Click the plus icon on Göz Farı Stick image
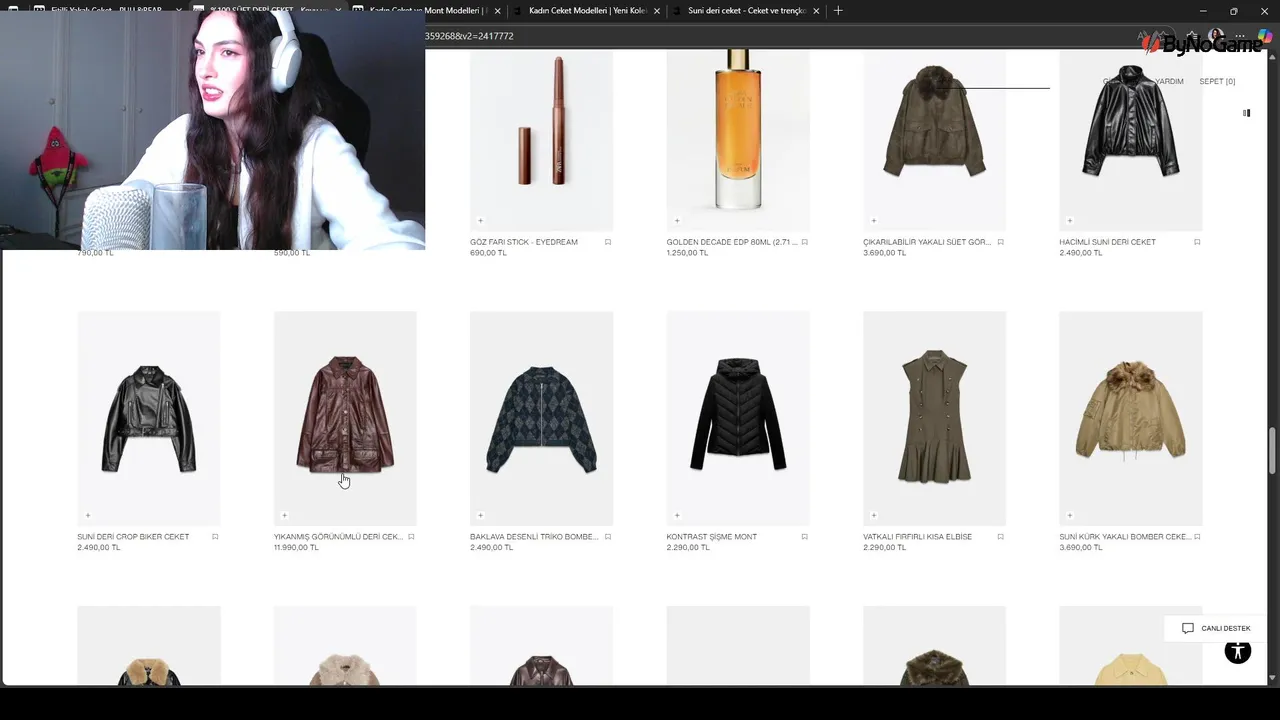The width and height of the screenshot is (1280, 720). pos(480,221)
